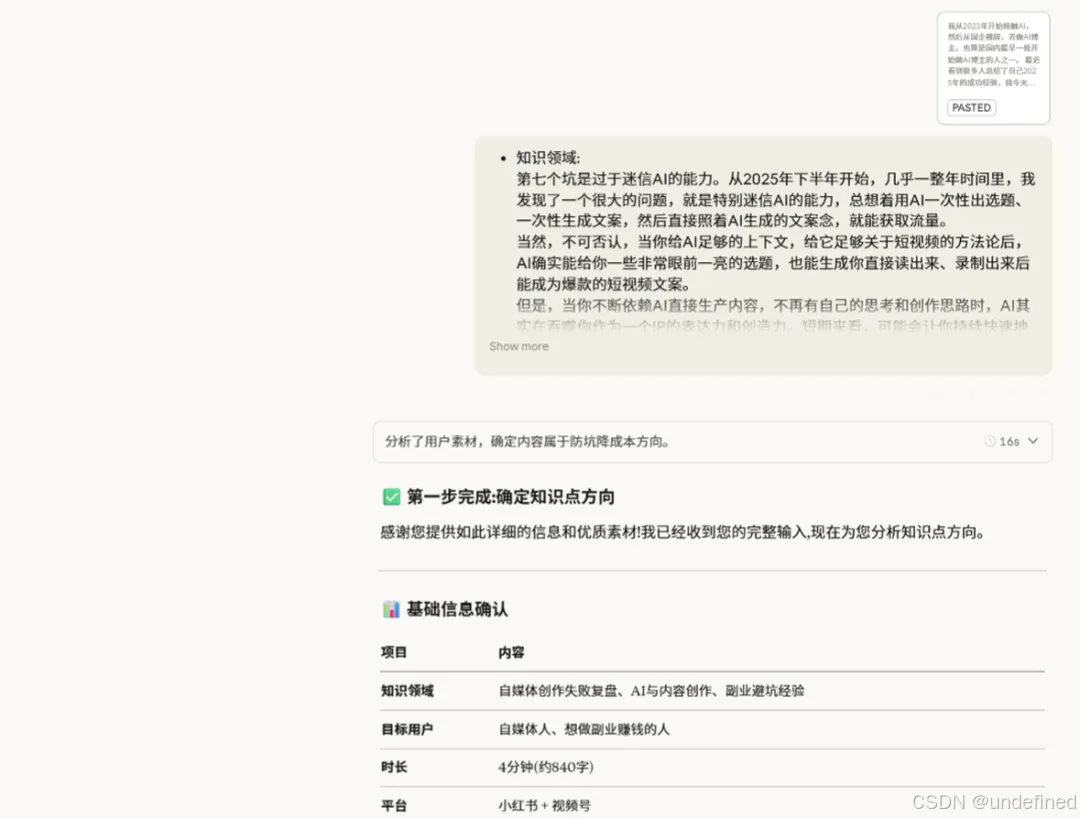Click the Show more link
The image size is (1080, 819).
click(518, 346)
